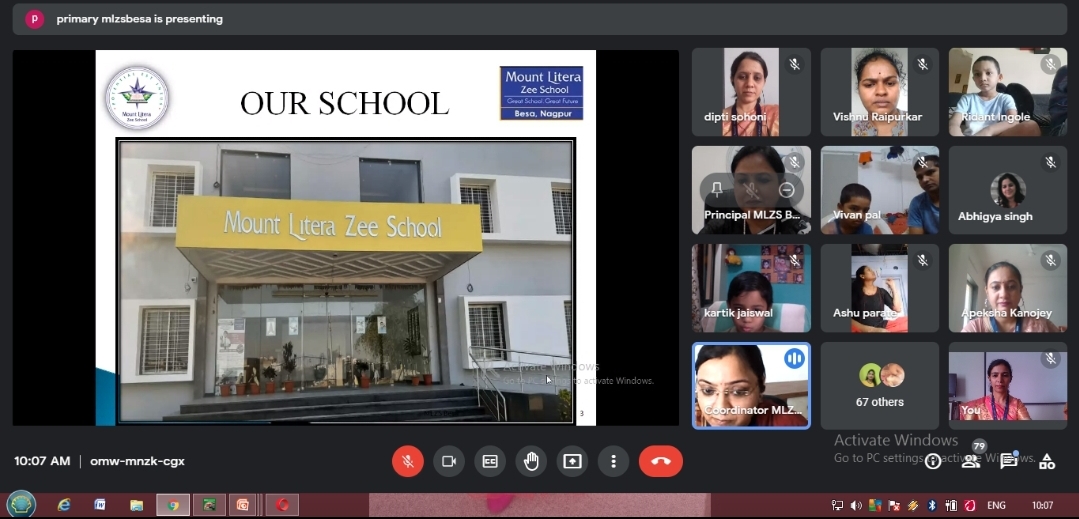Screen dimensions: 1079x519
Task: Click the muted mic icon on Abhigya singh's tile
Action: click(1050, 162)
